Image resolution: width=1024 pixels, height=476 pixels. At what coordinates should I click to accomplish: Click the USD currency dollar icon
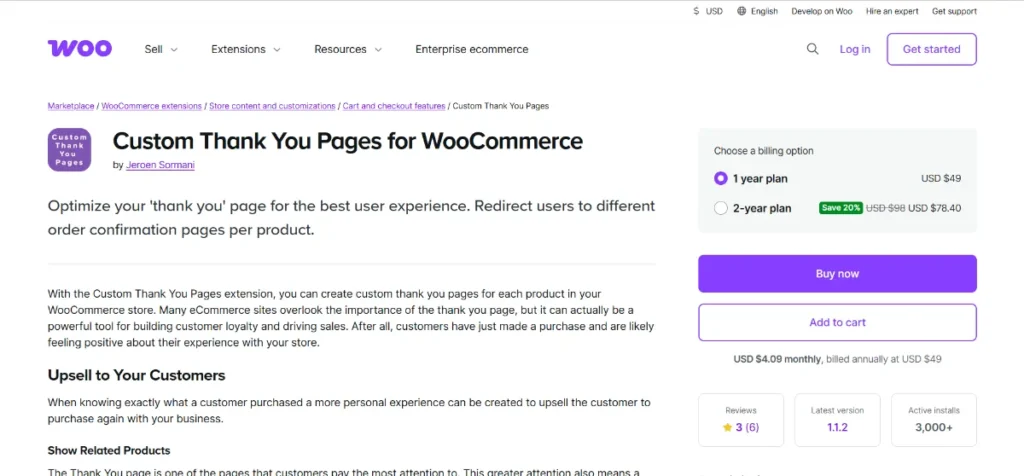(x=696, y=11)
